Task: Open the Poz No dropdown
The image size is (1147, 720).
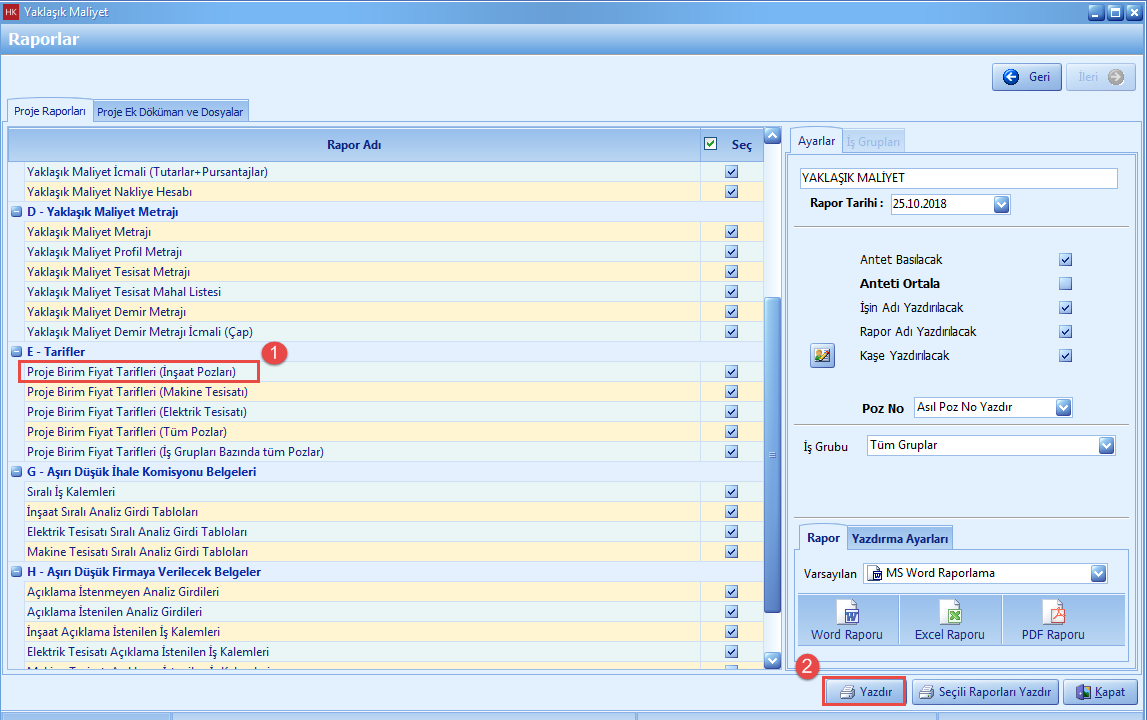Action: (1063, 407)
